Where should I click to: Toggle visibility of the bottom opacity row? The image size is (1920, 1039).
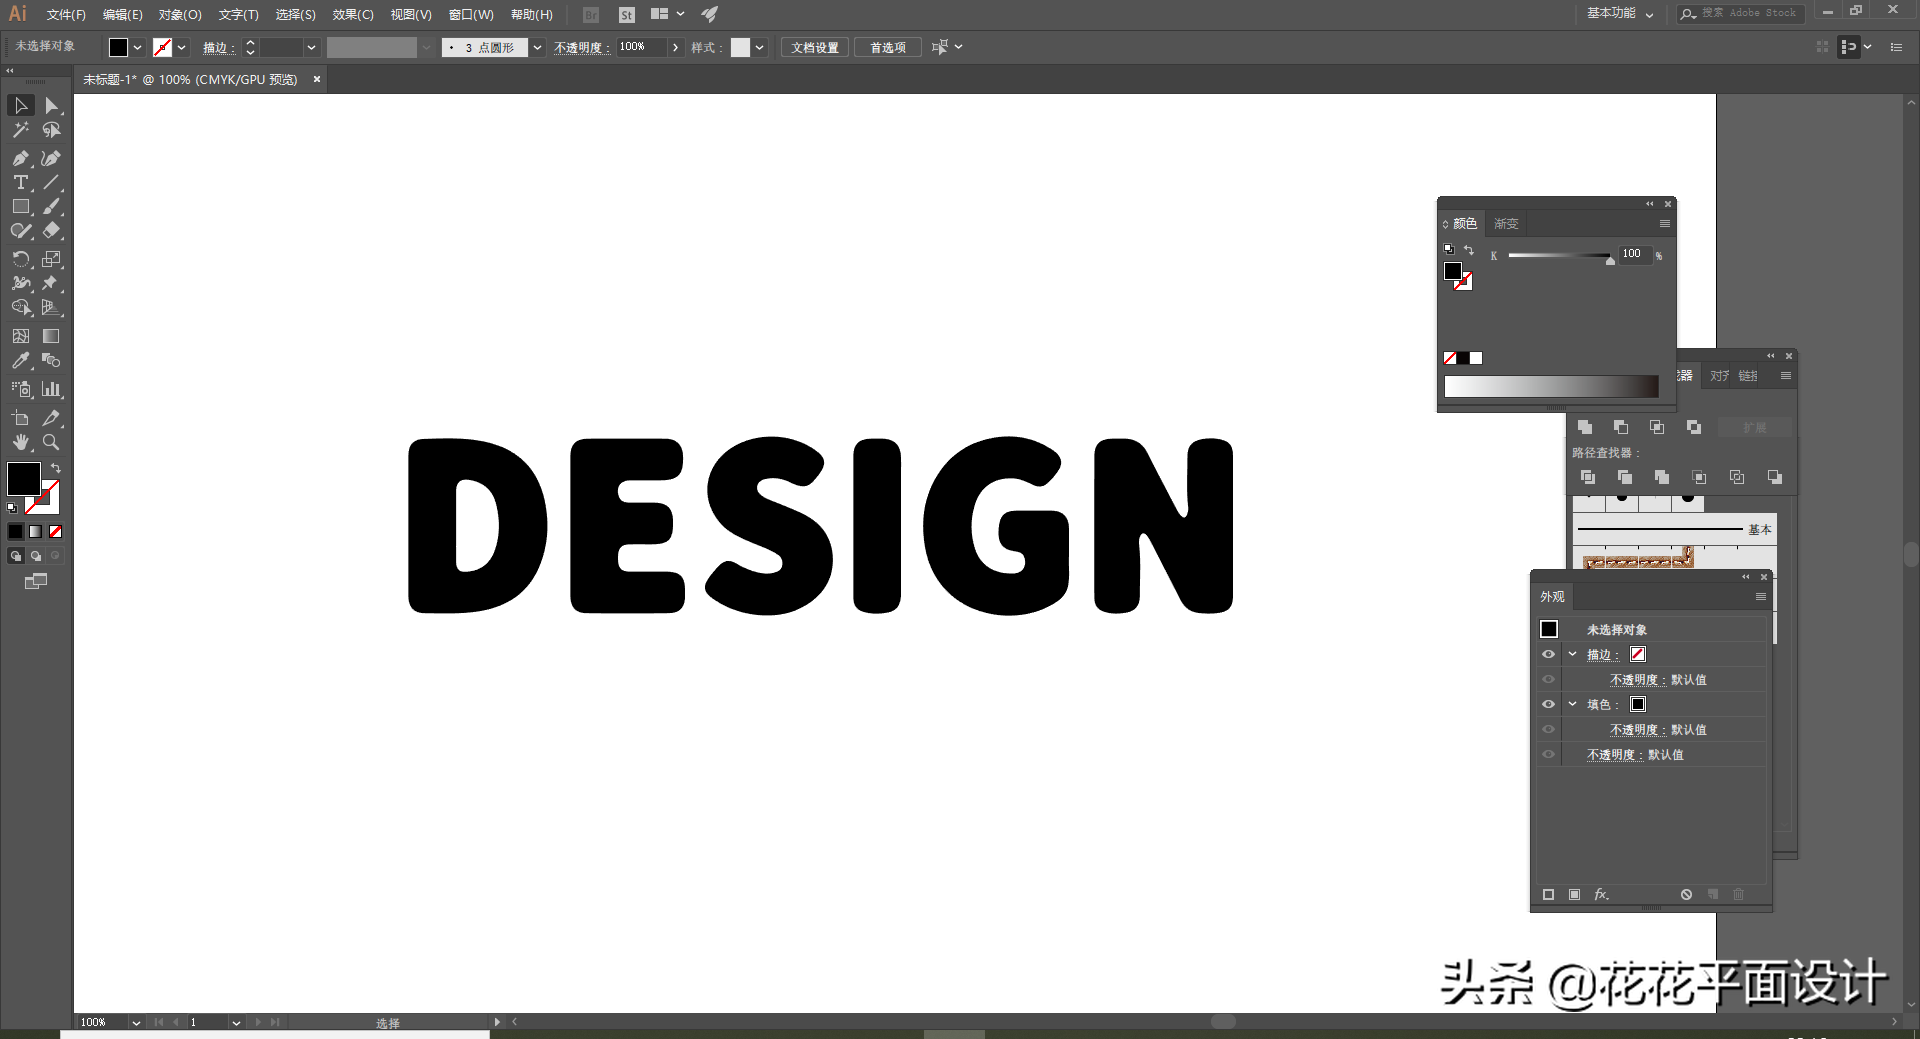[x=1548, y=754]
